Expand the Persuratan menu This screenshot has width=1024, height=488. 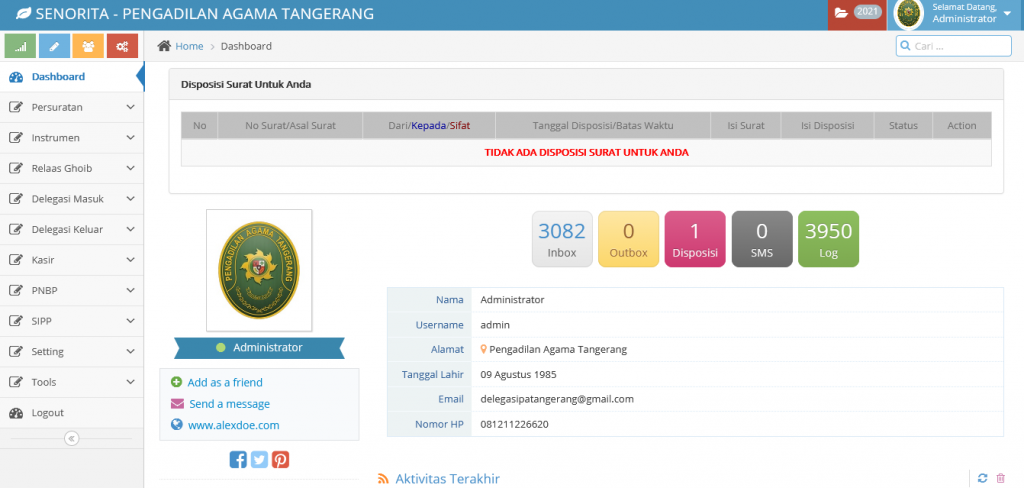[71, 107]
